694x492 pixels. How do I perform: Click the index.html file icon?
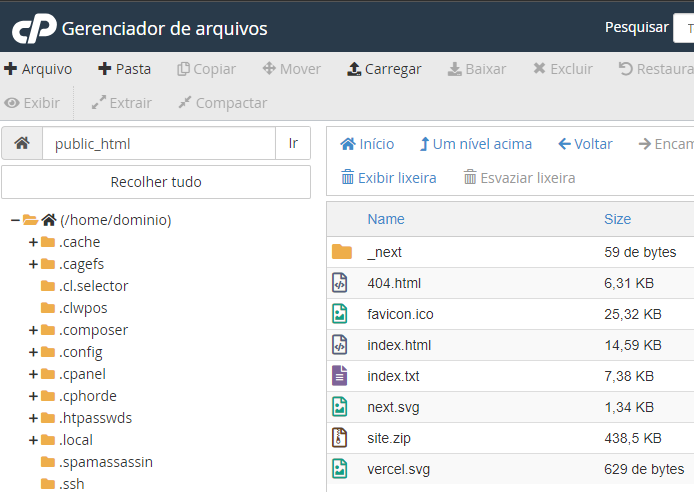pyautogui.click(x=340, y=345)
